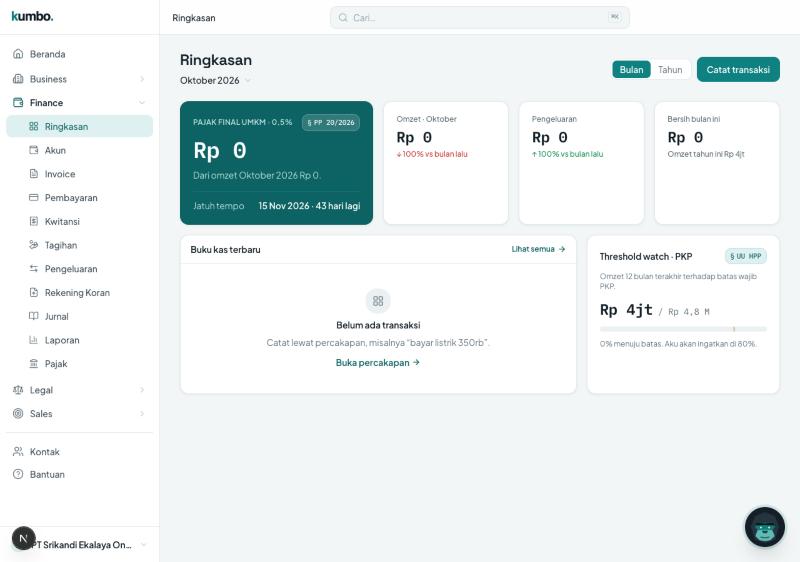
Task: Click the empty-state grid icon in Buku kas
Action: tap(378, 301)
